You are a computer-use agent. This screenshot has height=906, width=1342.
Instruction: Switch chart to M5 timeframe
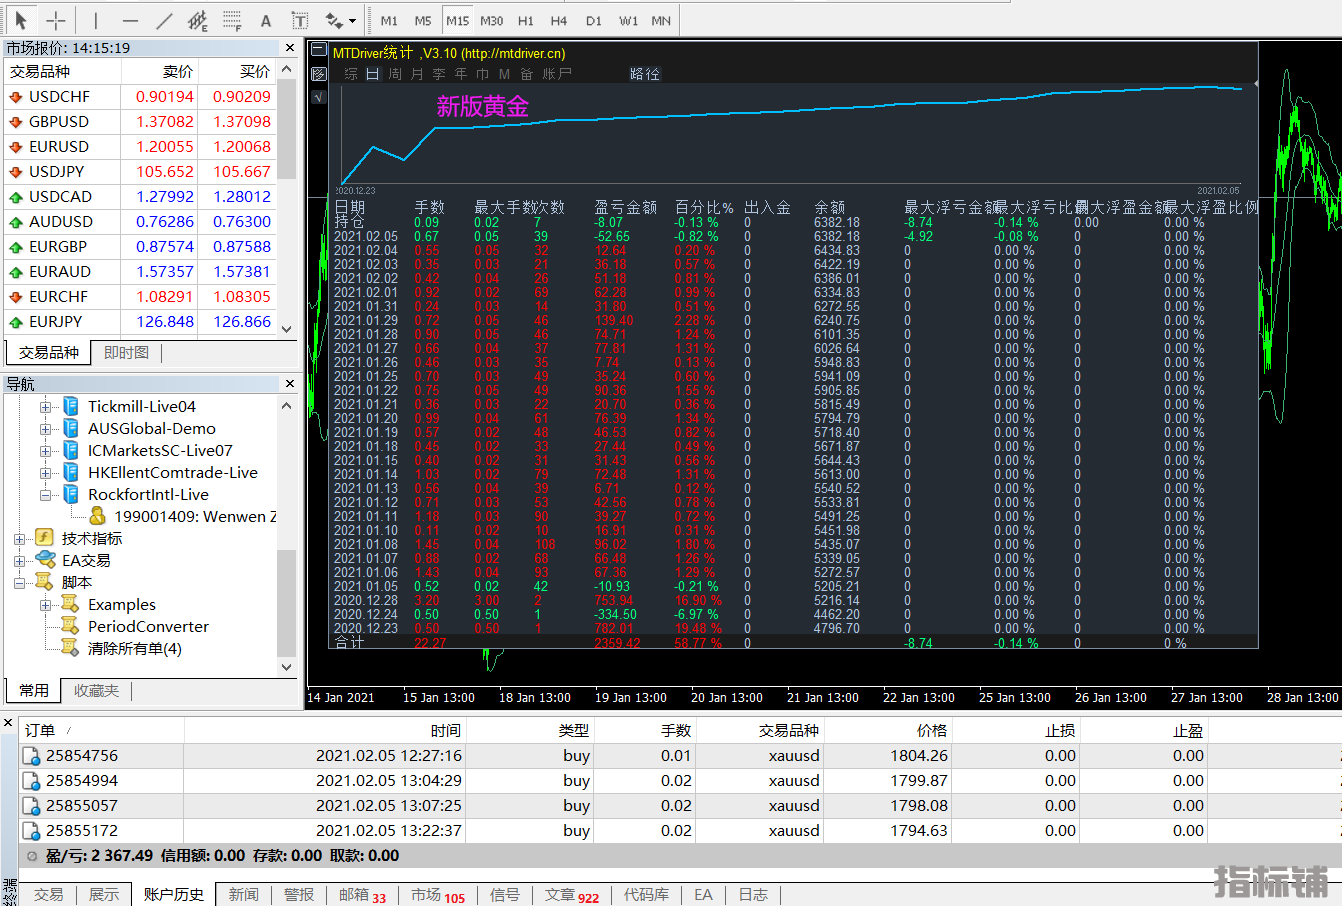tap(423, 20)
